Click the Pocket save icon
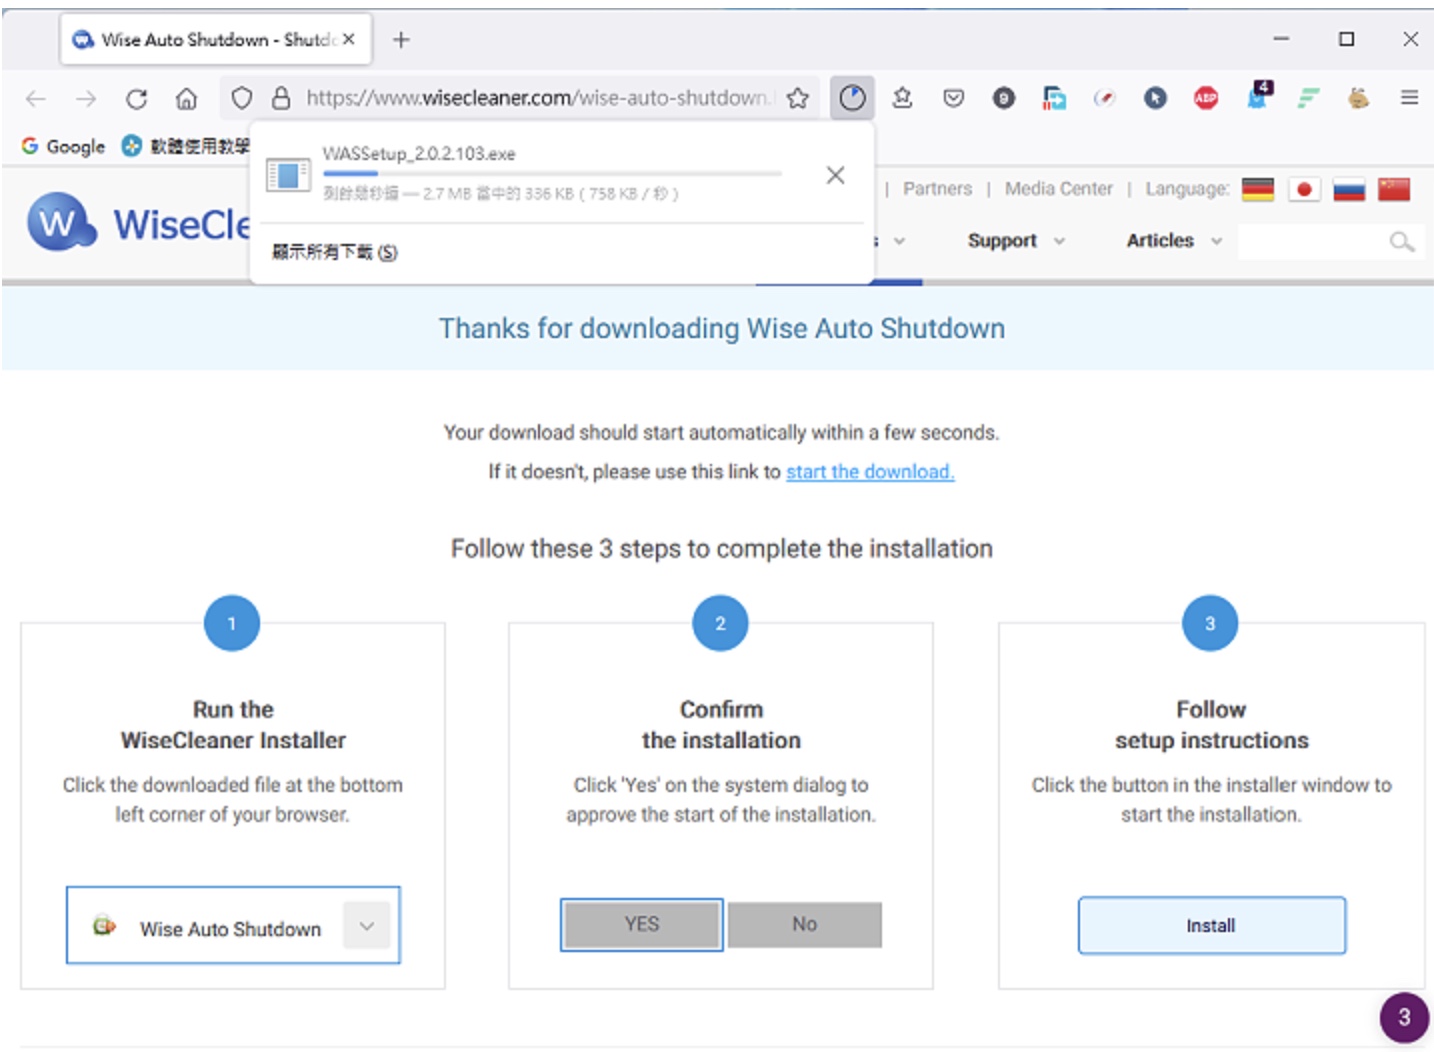The height and width of the screenshot is (1052, 1434). pos(953,98)
